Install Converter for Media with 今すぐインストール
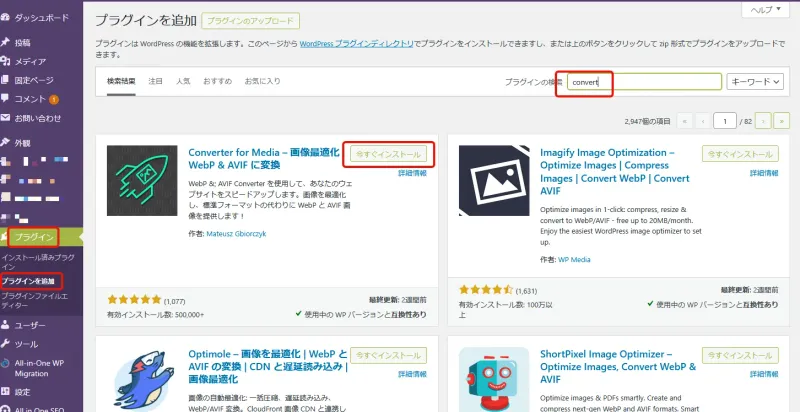The image size is (800, 412). [x=388, y=154]
